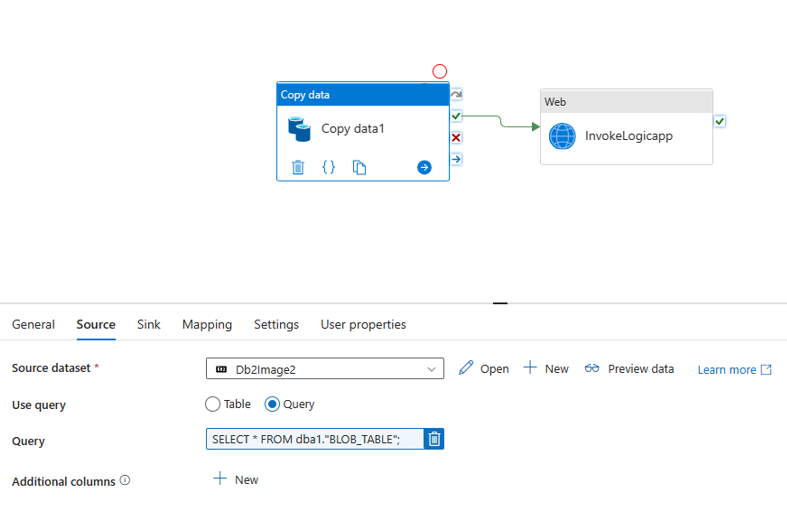
Task: Switch to the Source tab
Action: point(96,325)
